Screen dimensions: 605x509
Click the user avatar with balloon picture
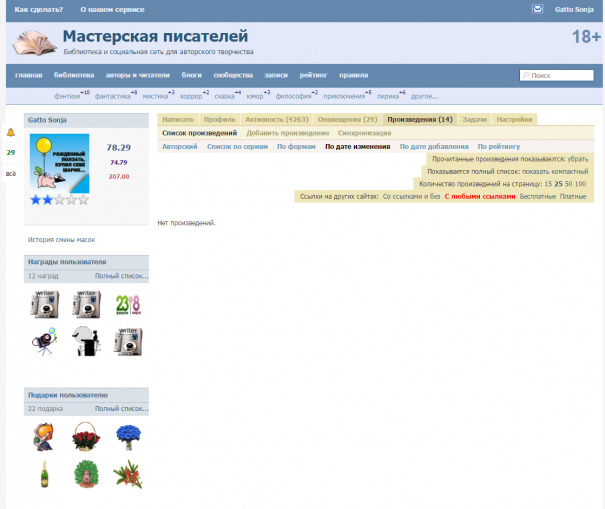tap(60, 163)
